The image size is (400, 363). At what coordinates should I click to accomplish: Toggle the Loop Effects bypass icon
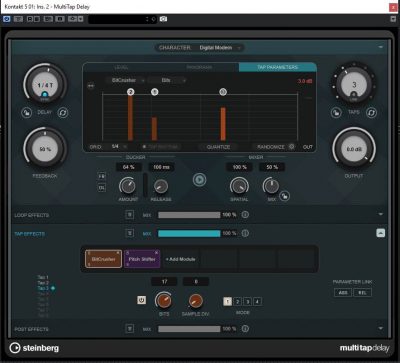click(130, 215)
